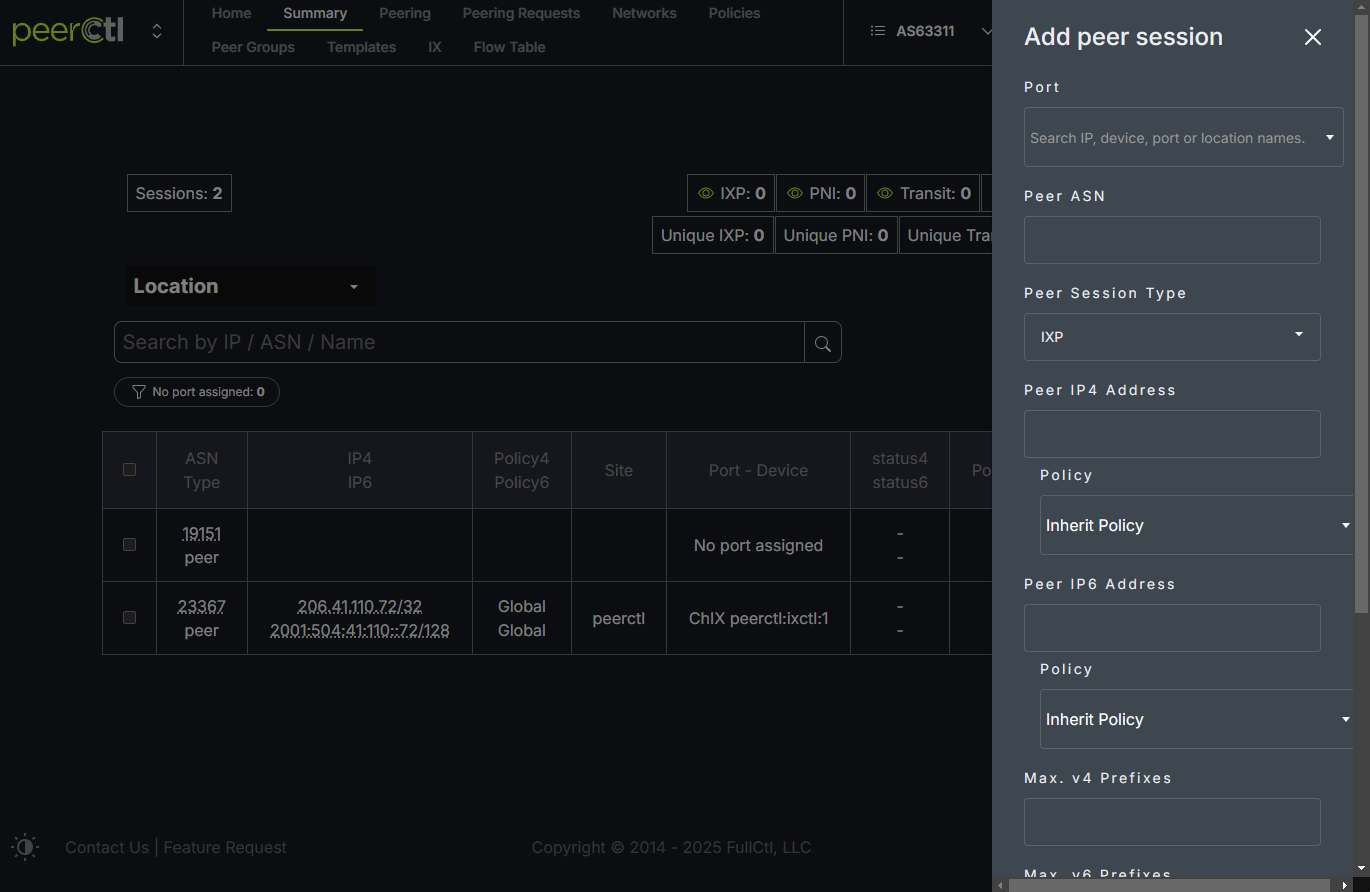This screenshot has height=892, width=1370.
Task: Click the search magnifier icon button
Action: 822,343
